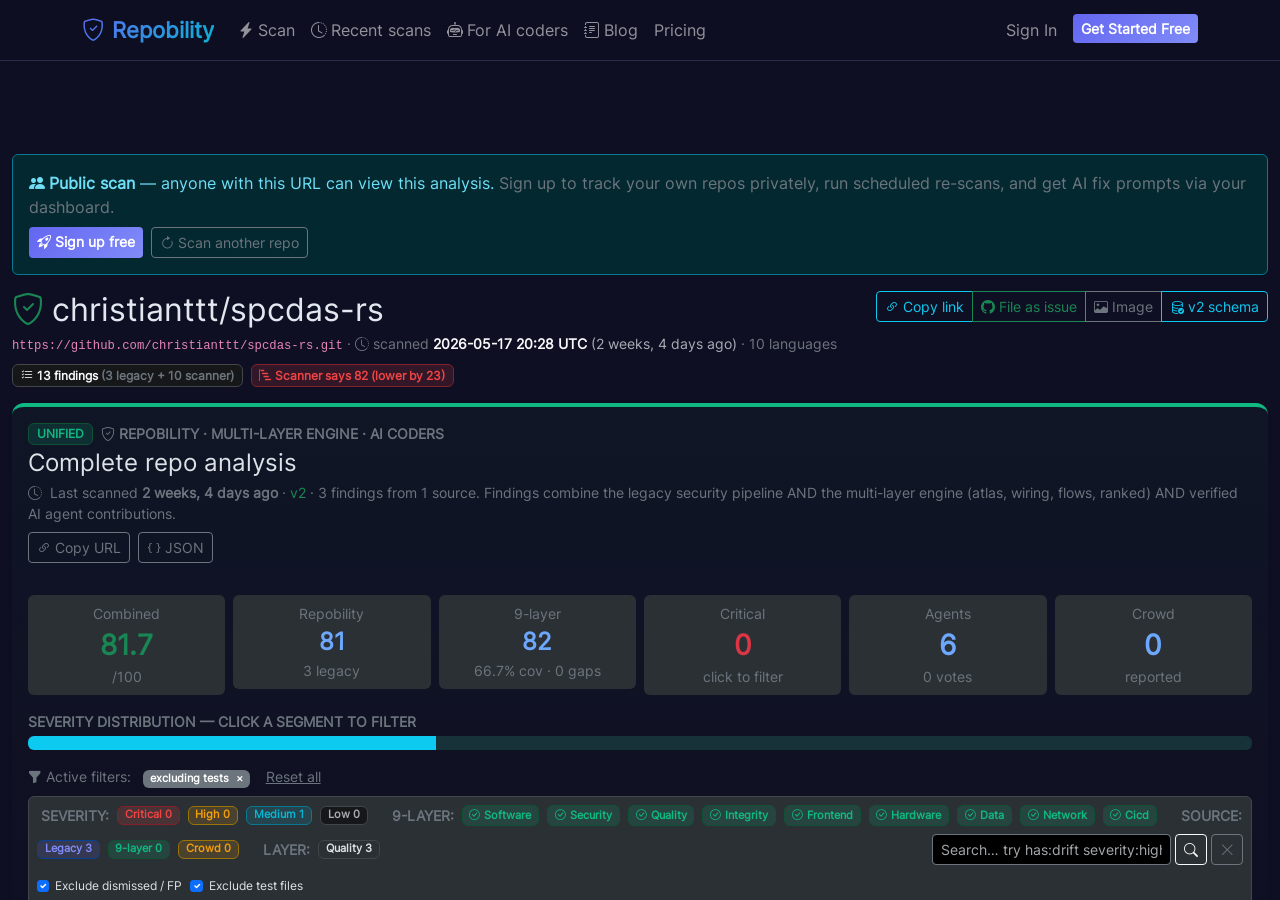This screenshot has height=900, width=1280.
Task: Click Sign In
Action: coord(1031,30)
